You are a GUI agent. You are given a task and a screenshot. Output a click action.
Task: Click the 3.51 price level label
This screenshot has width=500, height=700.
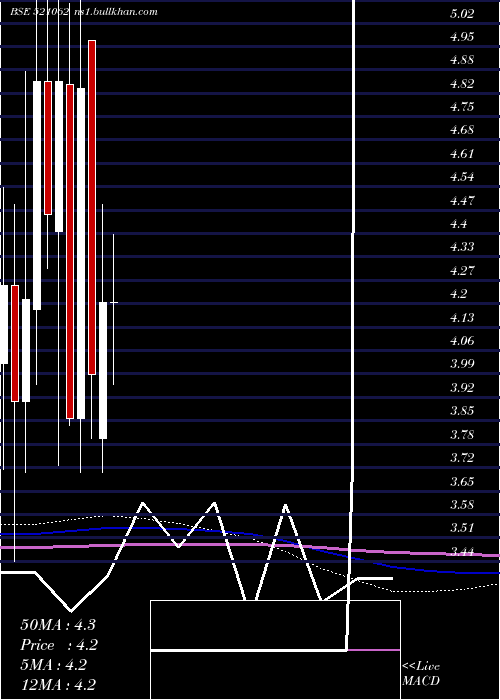pos(462,528)
